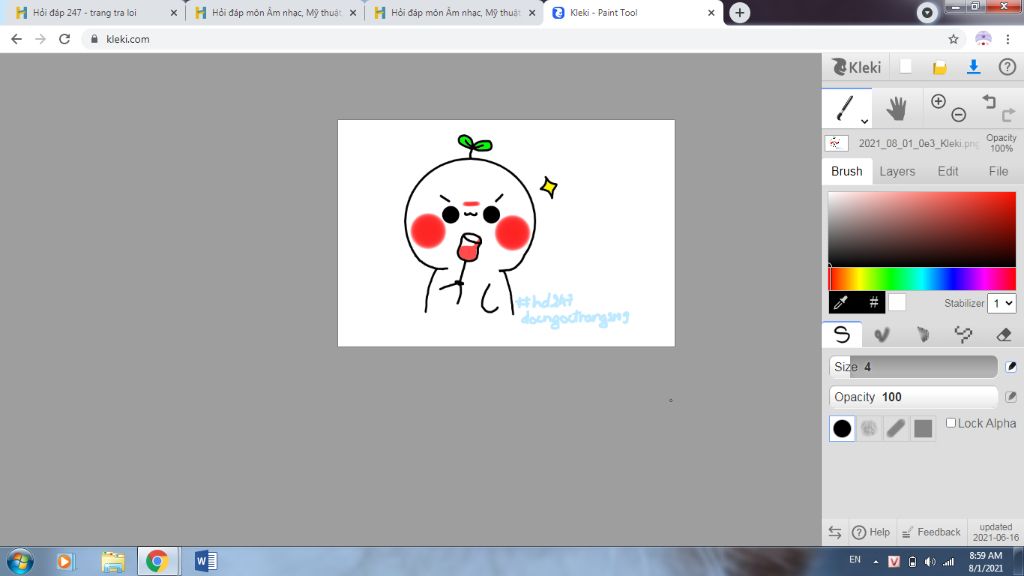This screenshot has height=576, width=1024.
Task: Select the Pixel brush type
Action: point(963,335)
